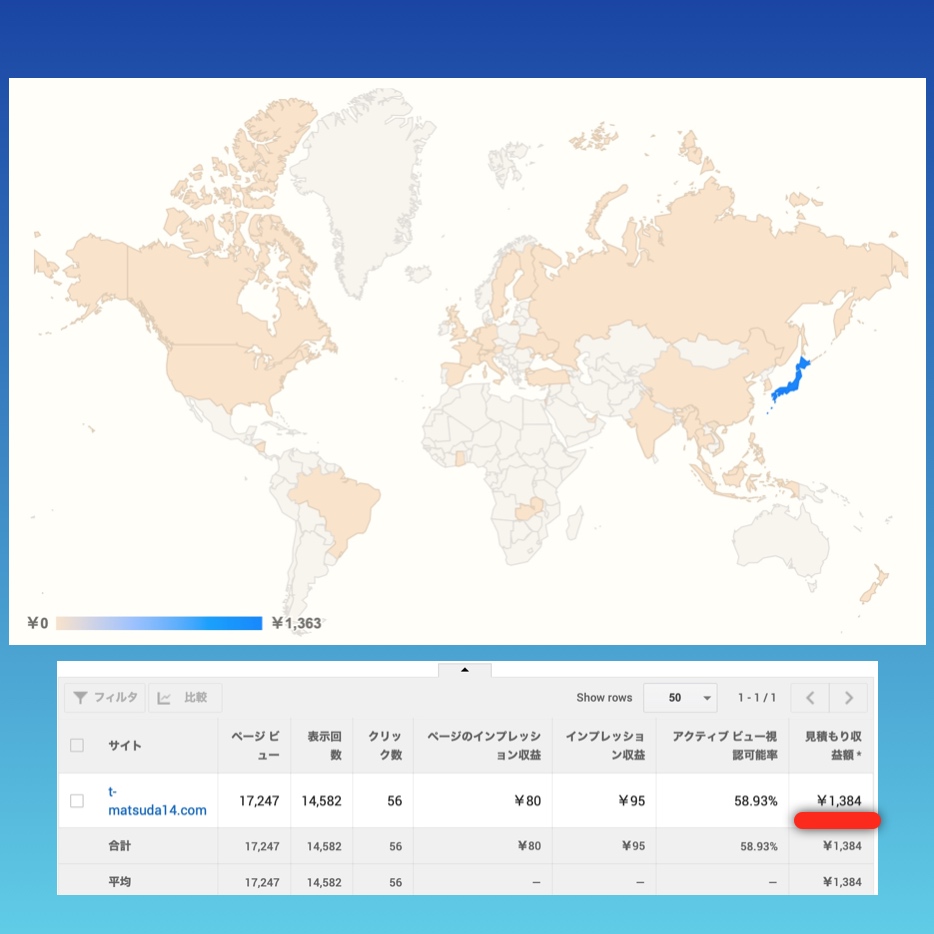Sort by ページのインプレッション収益 column header
The width and height of the screenshot is (934, 934).
click(483, 745)
